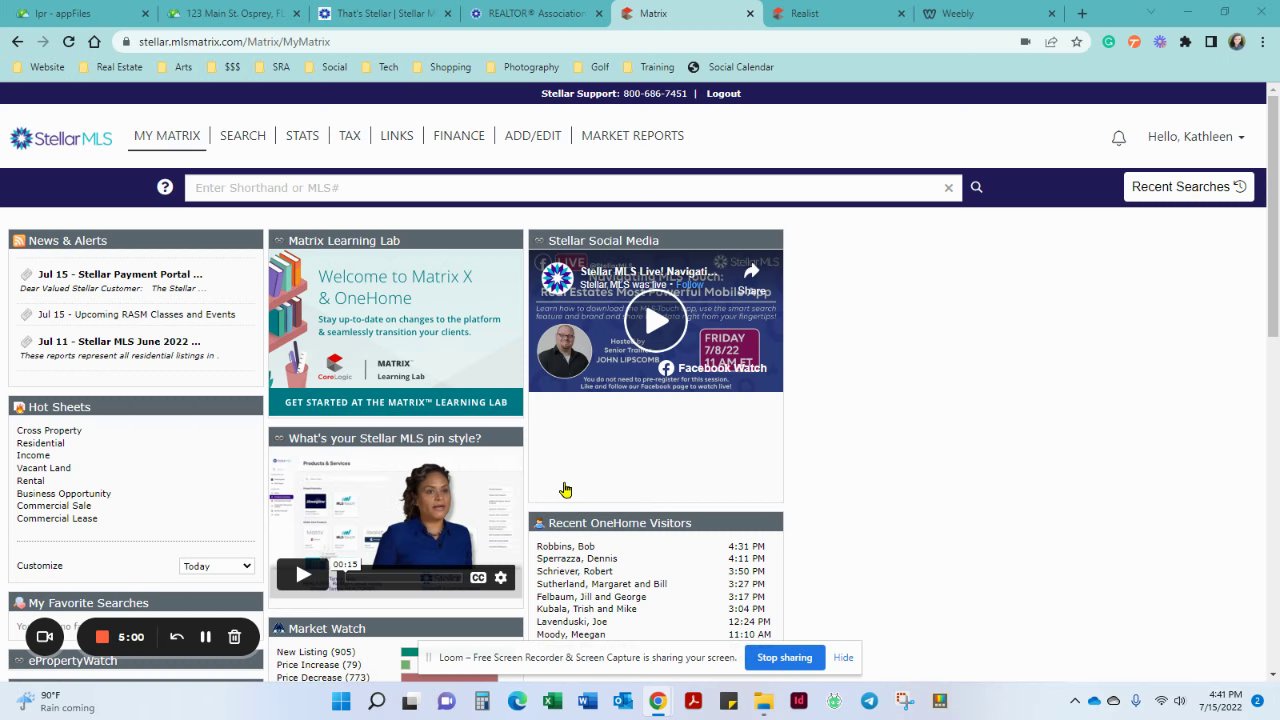Reload the current page
The image size is (1280, 720).
point(68,42)
